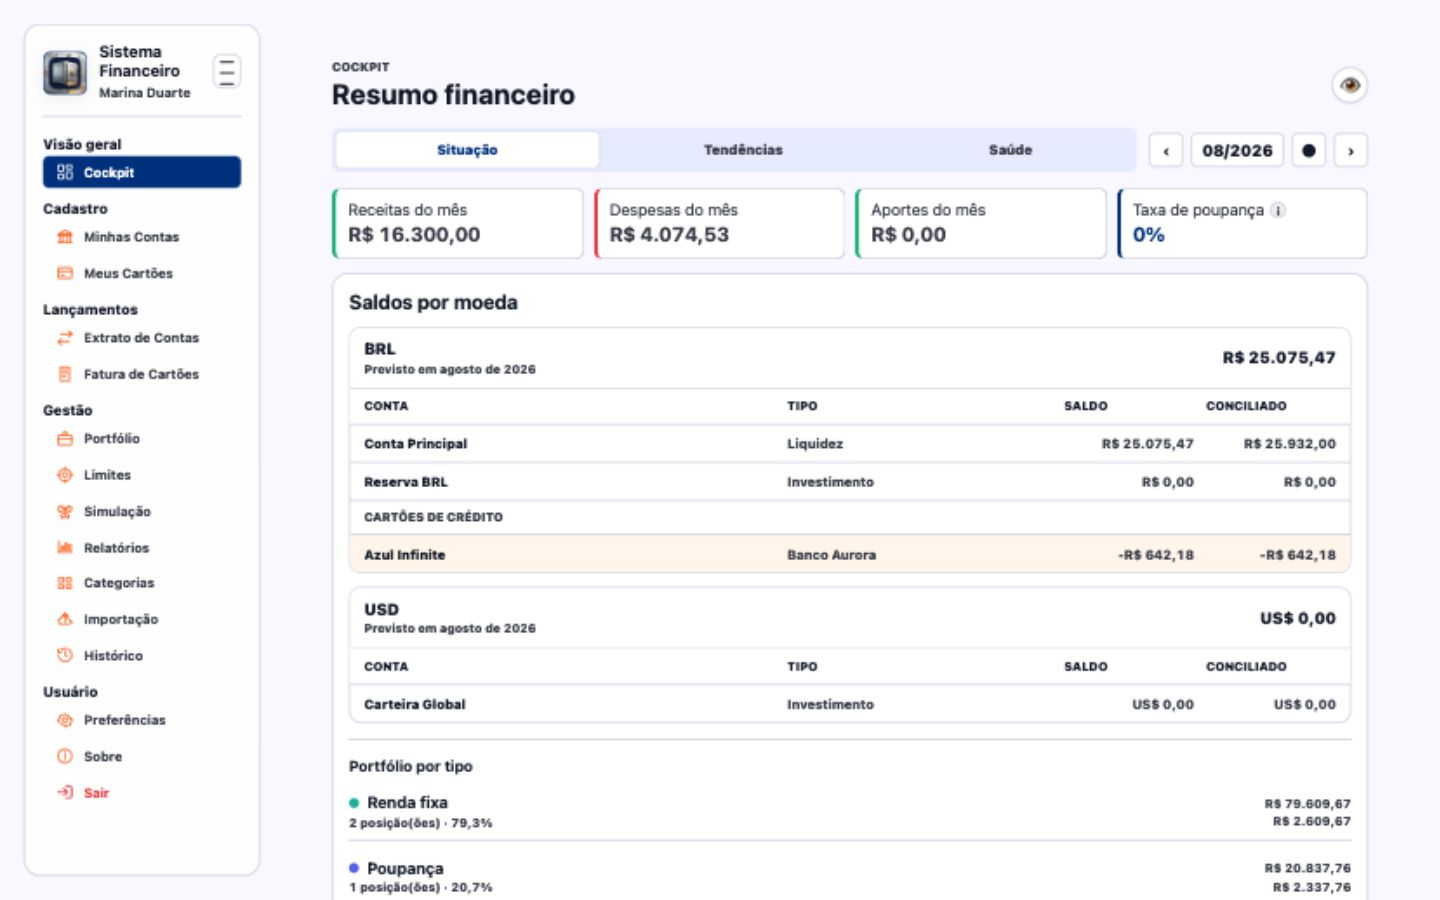Open the 08/2026 month picker
The image size is (1440, 900).
point(1237,151)
